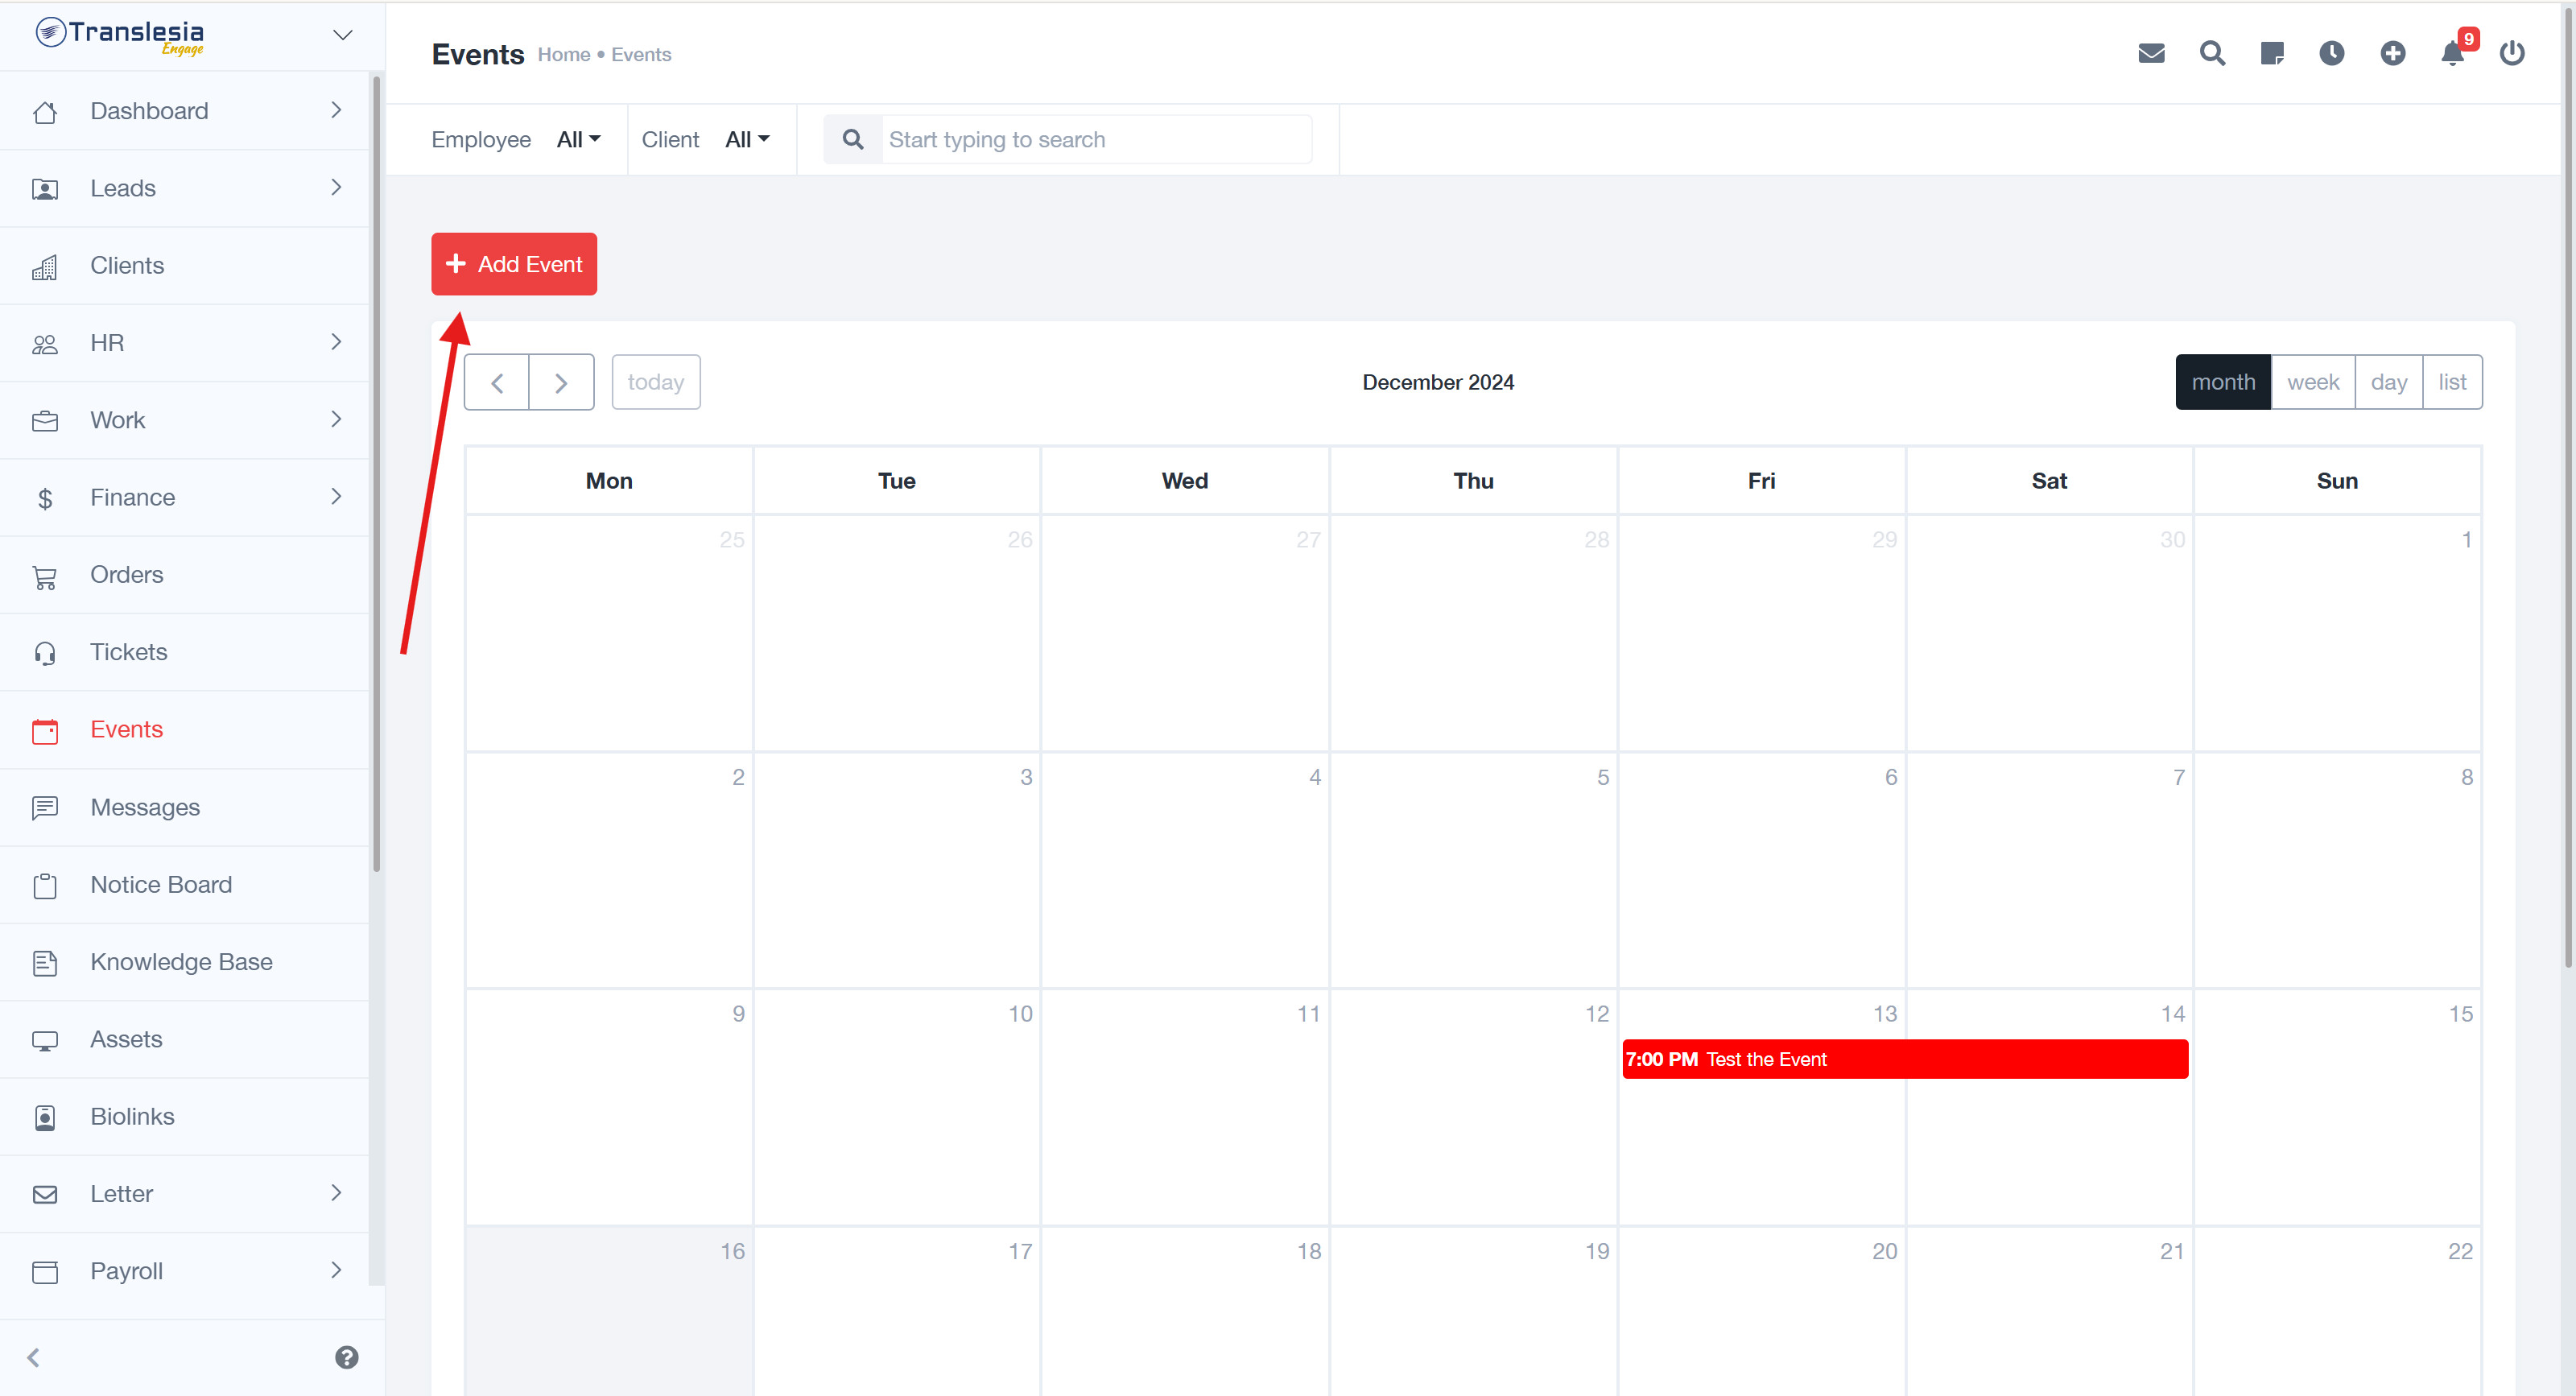The image size is (2576, 1396).
Task: Expand the Translesia workspace chevron
Action: 343,35
